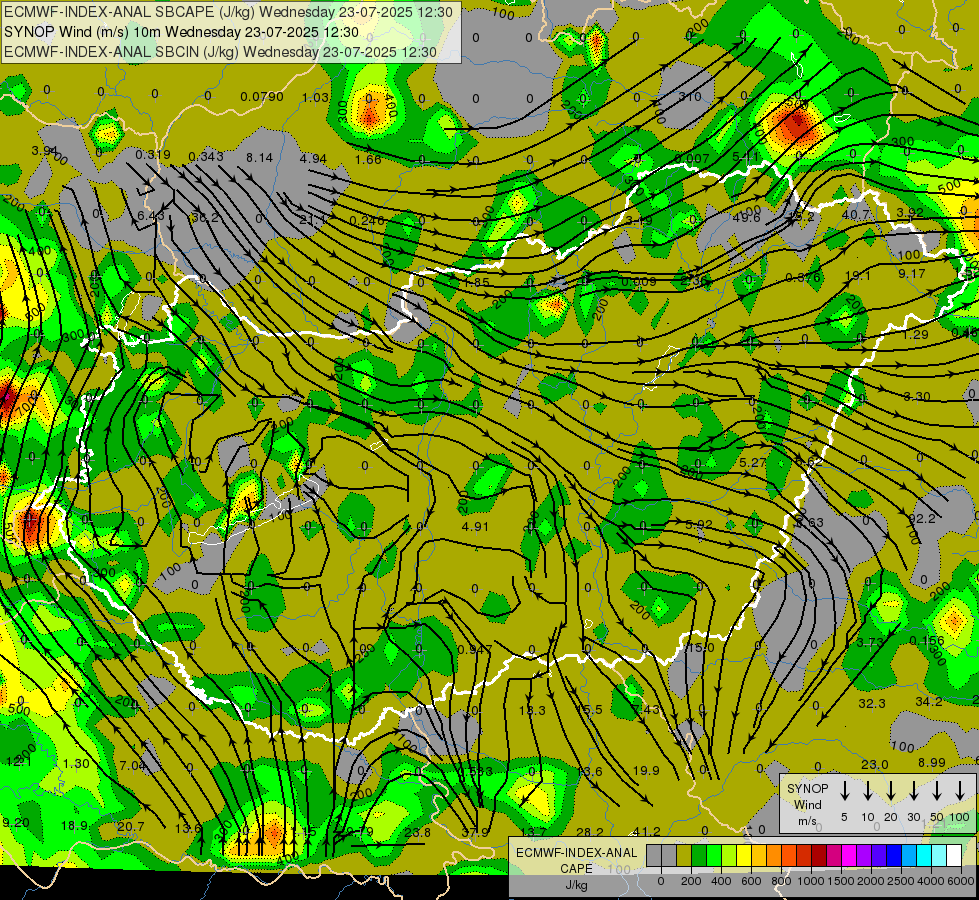The width and height of the screenshot is (979, 900).
Task: Click the 1.03 value on the map
Action: 315,97
